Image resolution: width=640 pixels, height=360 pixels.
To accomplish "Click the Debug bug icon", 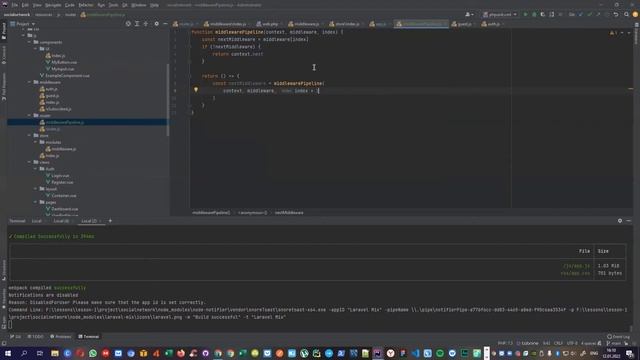I will [534, 15].
